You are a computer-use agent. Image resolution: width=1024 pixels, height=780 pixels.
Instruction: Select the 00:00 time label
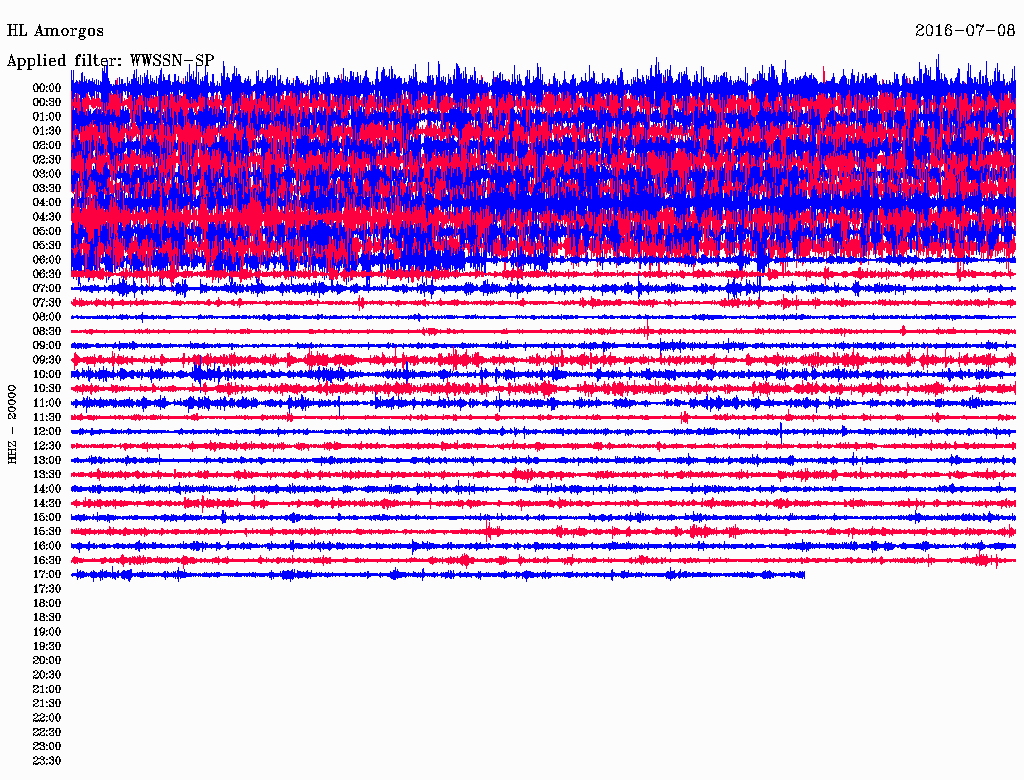coord(47,88)
